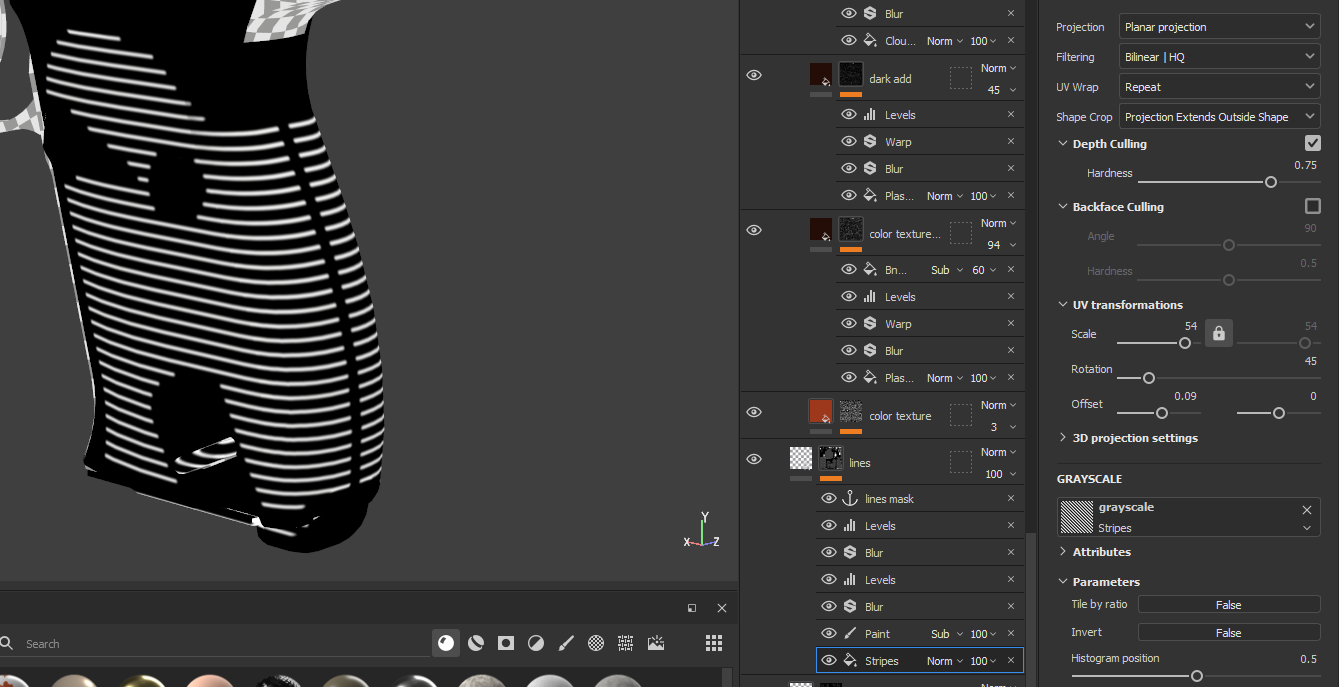Viewport: 1339px width, 687px height.
Task: Click the Levels histogram icon under lines layer
Action: point(848,525)
